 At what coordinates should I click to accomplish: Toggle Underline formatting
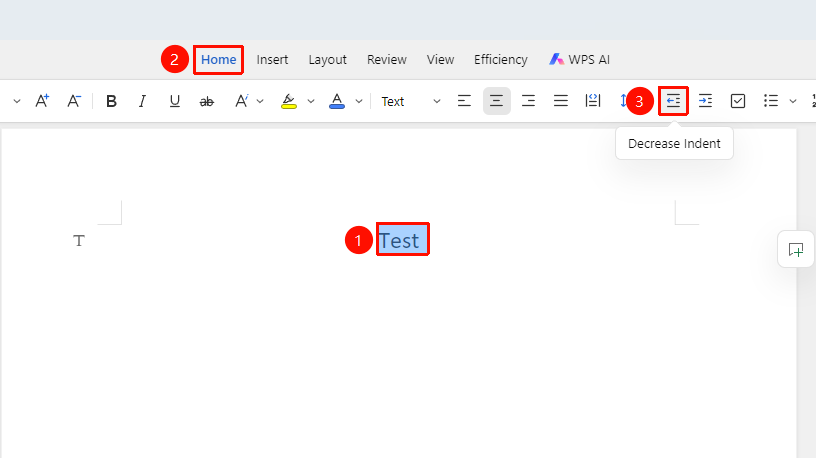(175, 101)
